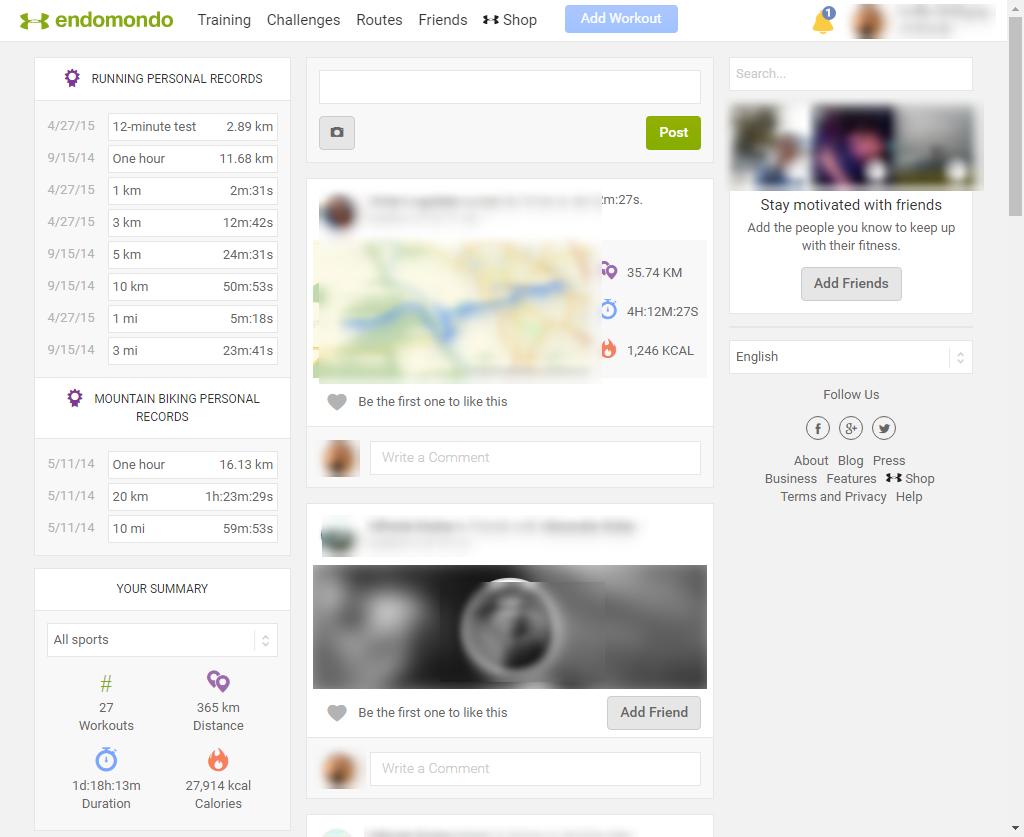Open the Help footer link

[908, 497]
